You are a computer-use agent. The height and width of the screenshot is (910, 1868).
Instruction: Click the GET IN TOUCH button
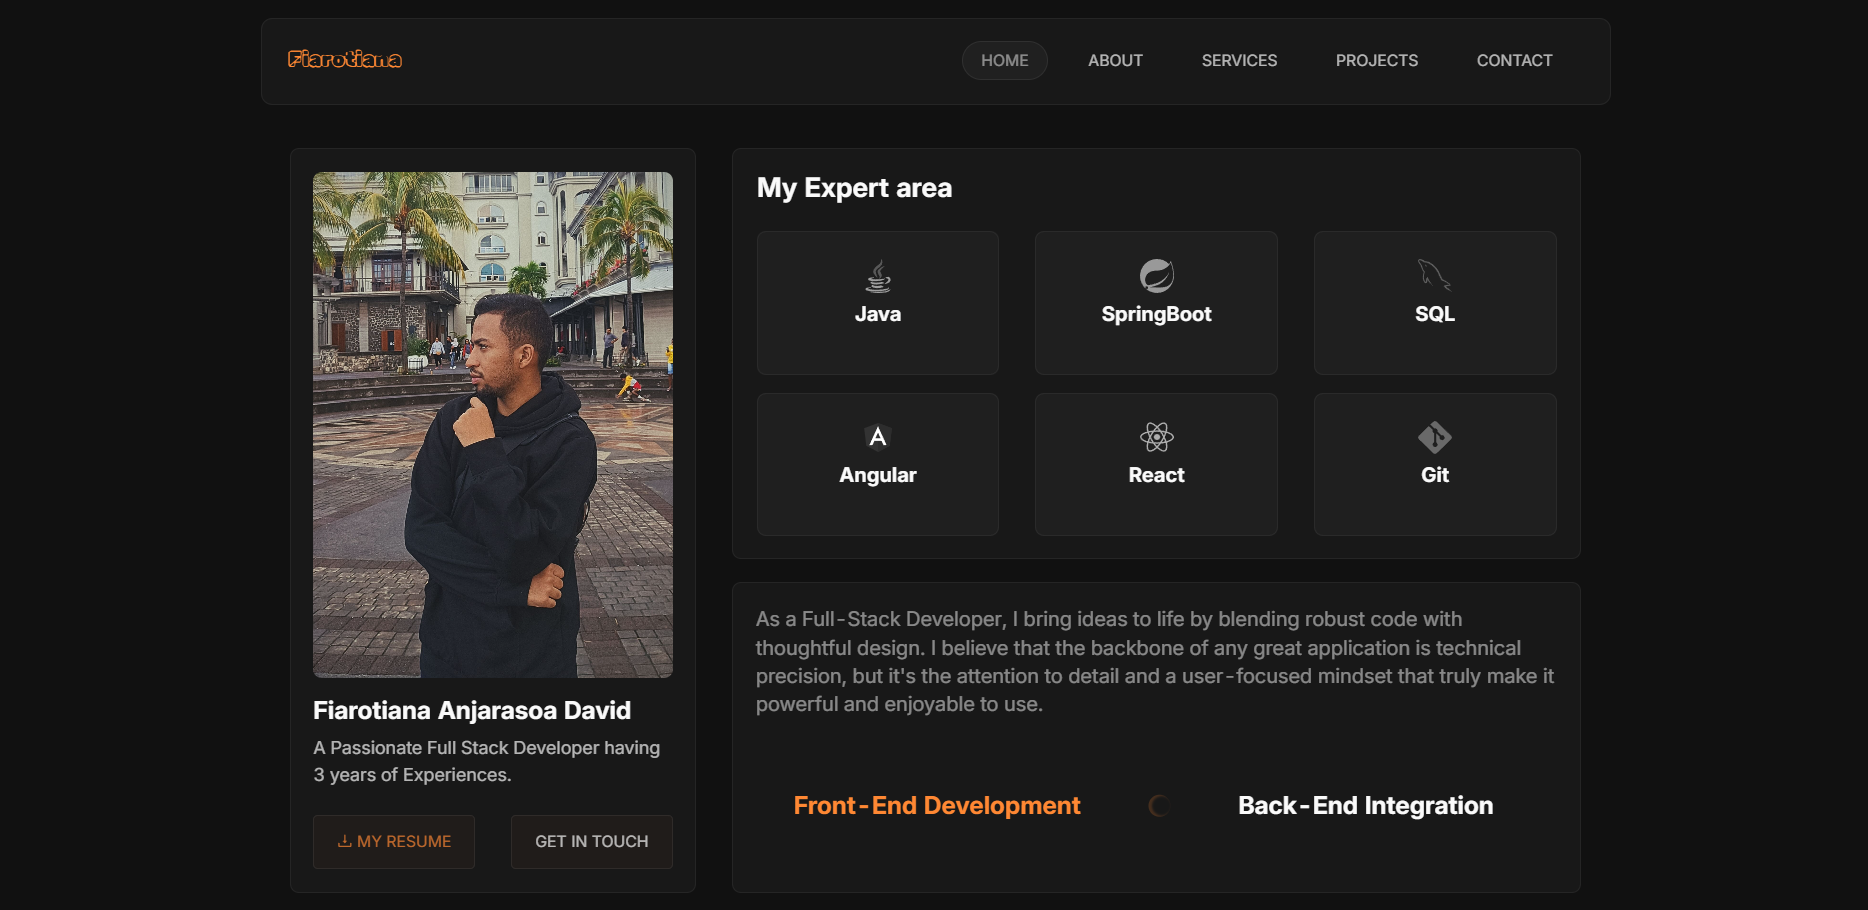point(591,842)
